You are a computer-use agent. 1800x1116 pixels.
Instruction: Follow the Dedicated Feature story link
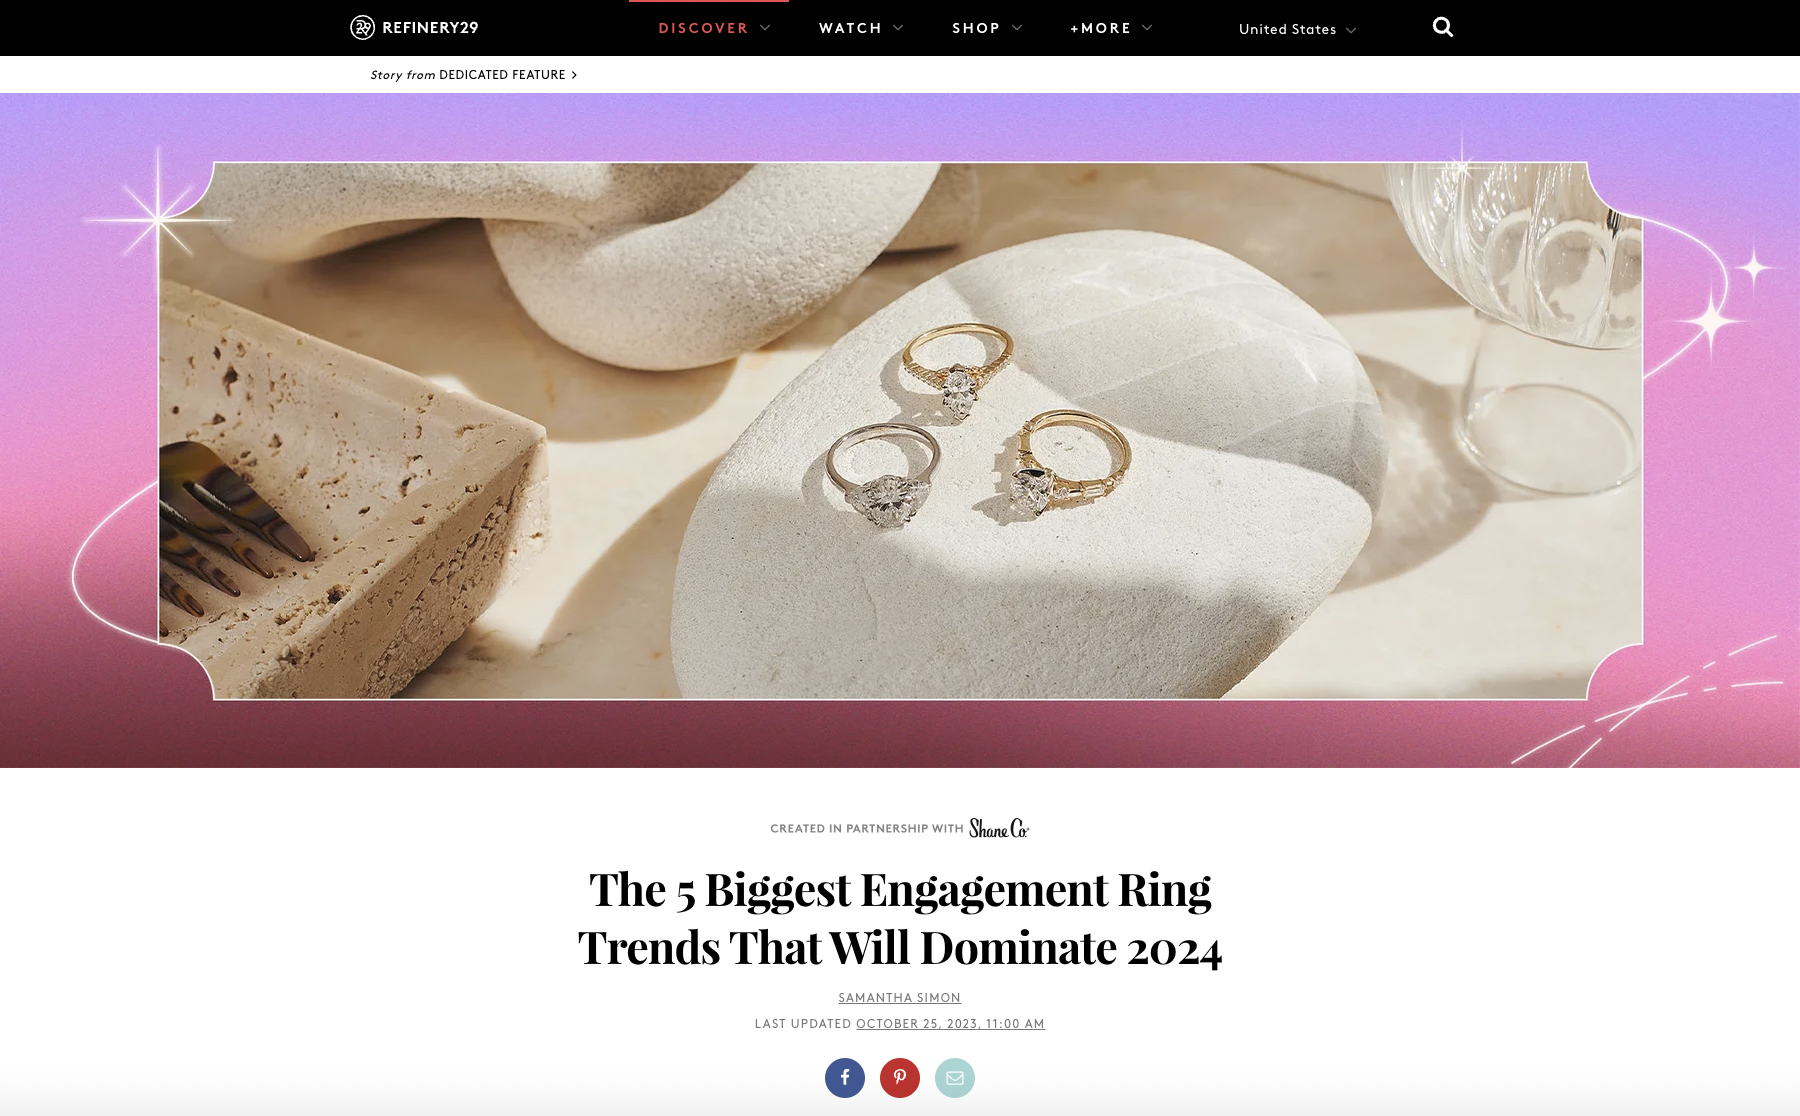click(502, 75)
